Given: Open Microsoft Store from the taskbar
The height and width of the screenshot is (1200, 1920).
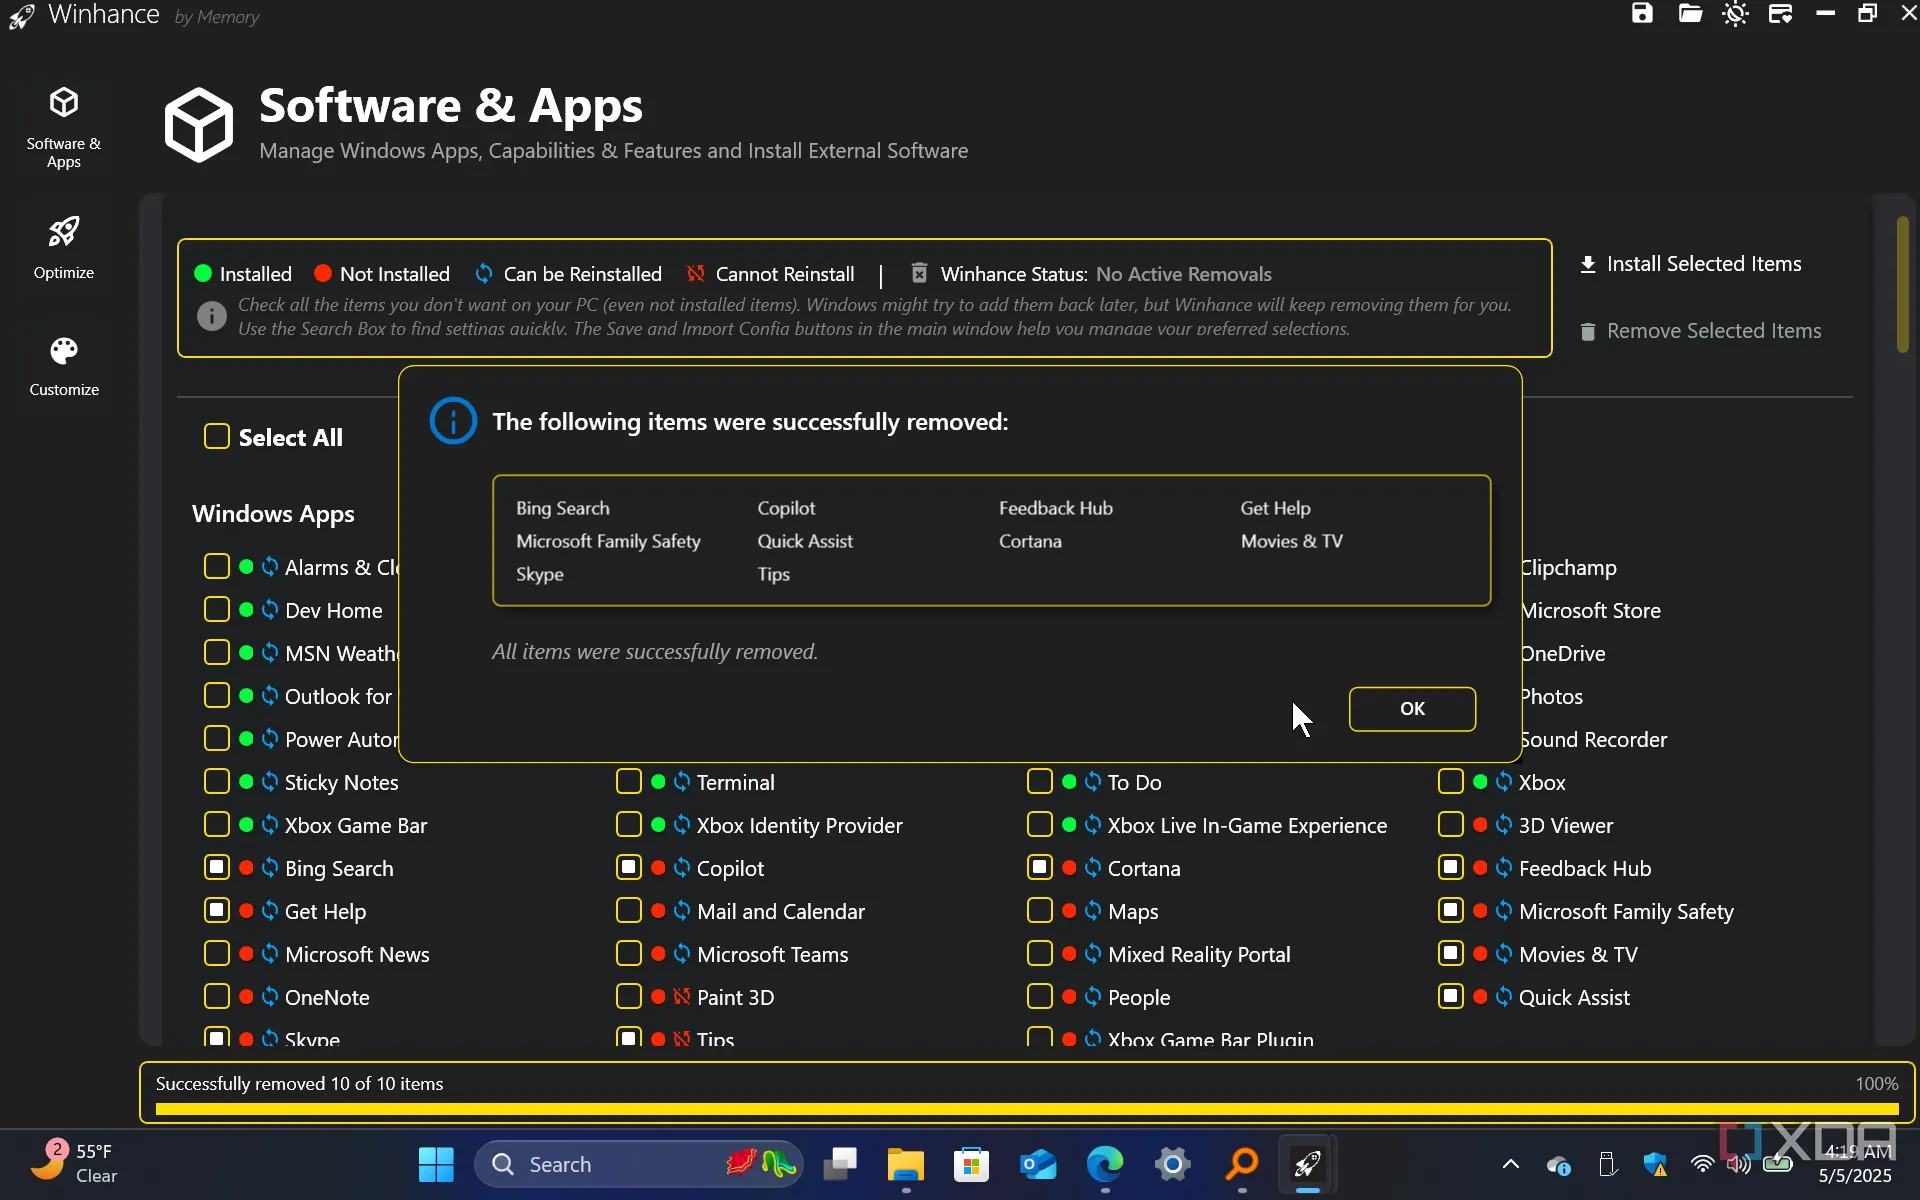Looking at the screenshot, I should (971, 1164).
